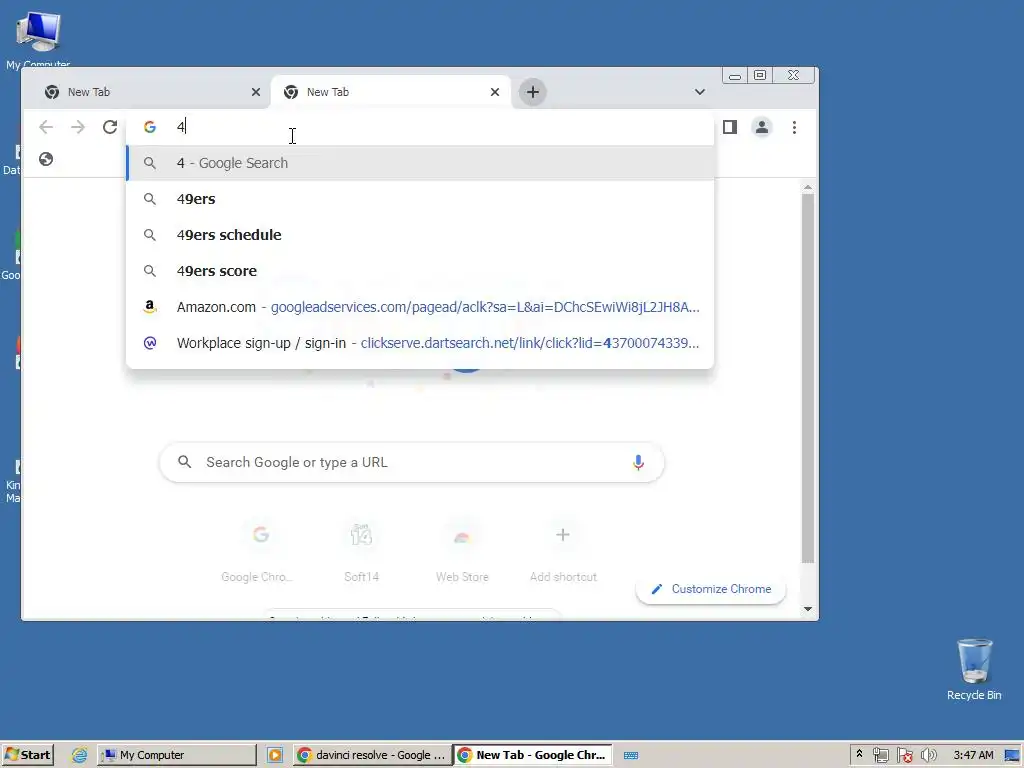Viewport: 1024px width, 768px height.
Task: Open the Web Store shortcut tile
Action: (x=462, y=550)
